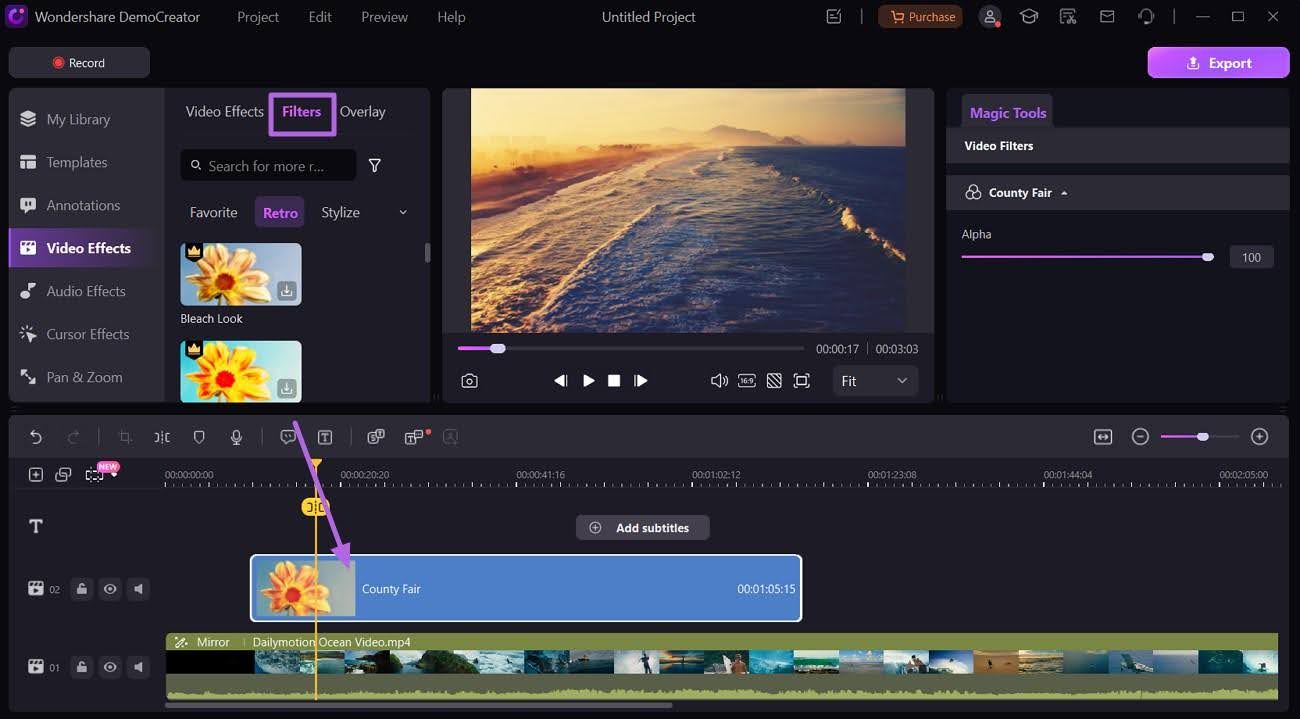This screenshot has height=719, width=1300.
Task: Toggle lock on track 01
Action: (82, 667)
